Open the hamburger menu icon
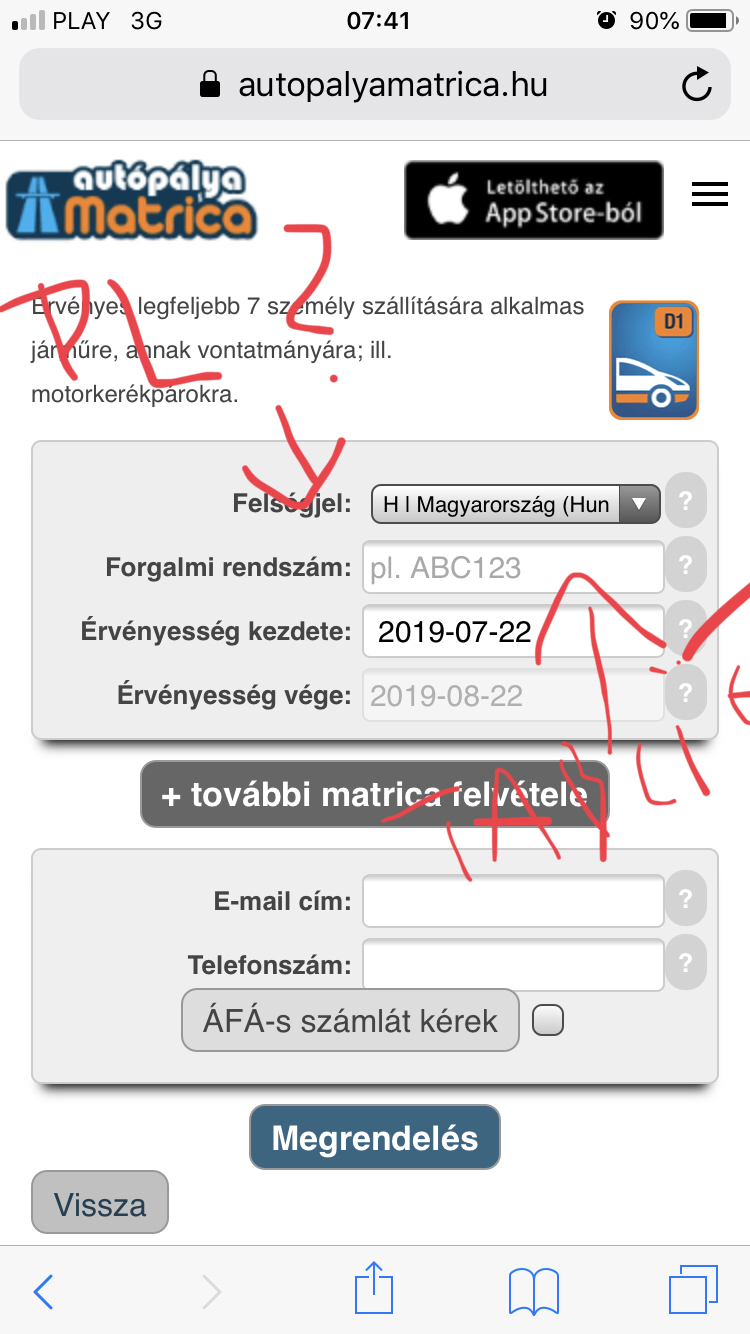 coord(710,194)
